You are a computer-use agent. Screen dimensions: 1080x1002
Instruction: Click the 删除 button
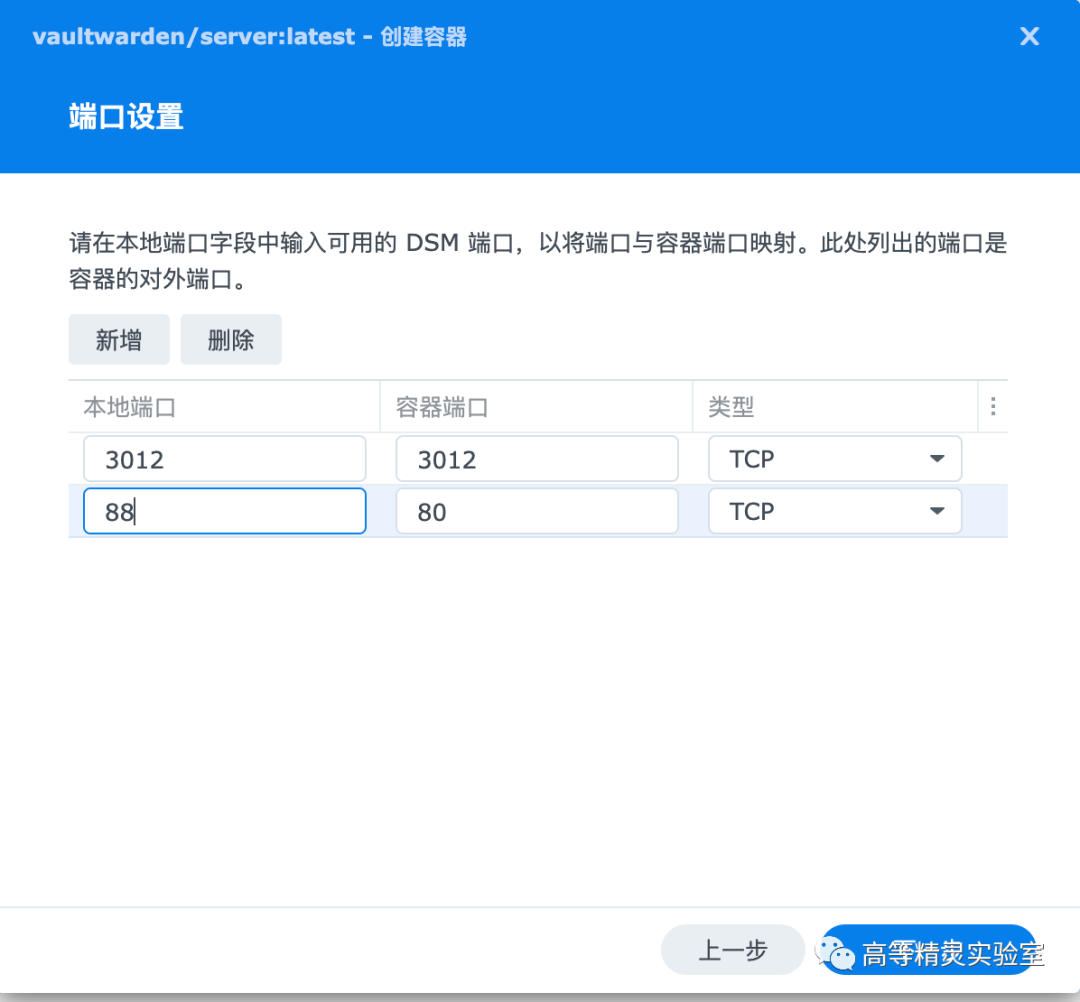pos(231,340)
